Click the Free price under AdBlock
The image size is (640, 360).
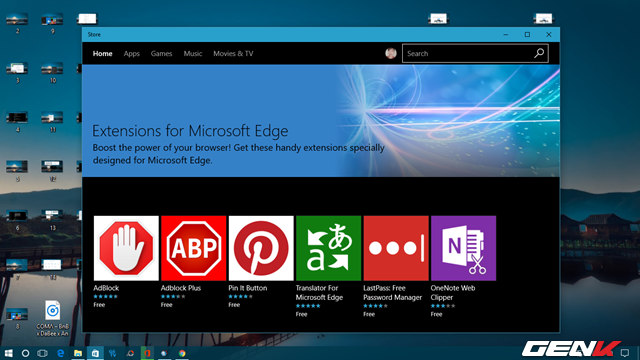[x=99, y=305]
